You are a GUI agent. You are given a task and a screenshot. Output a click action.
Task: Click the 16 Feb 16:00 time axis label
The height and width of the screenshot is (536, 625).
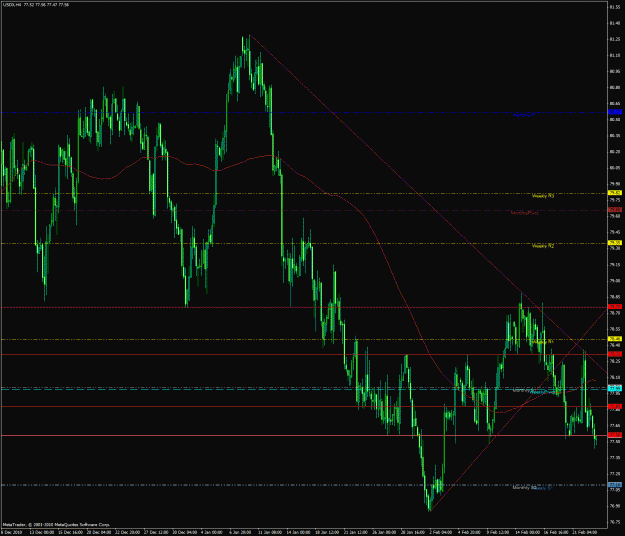(x=556, y=532)
